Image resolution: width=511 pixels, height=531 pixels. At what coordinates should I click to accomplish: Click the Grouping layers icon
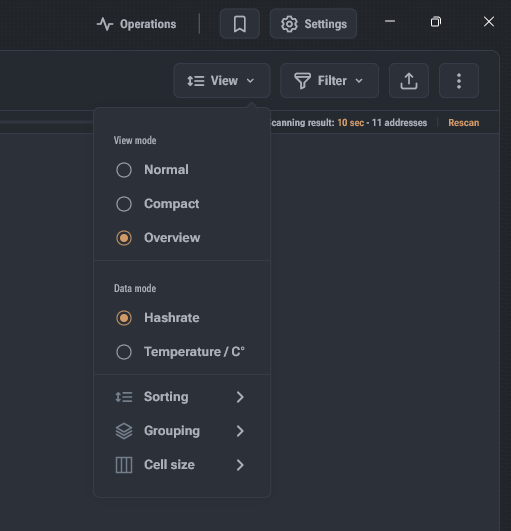tap(124, 431)
